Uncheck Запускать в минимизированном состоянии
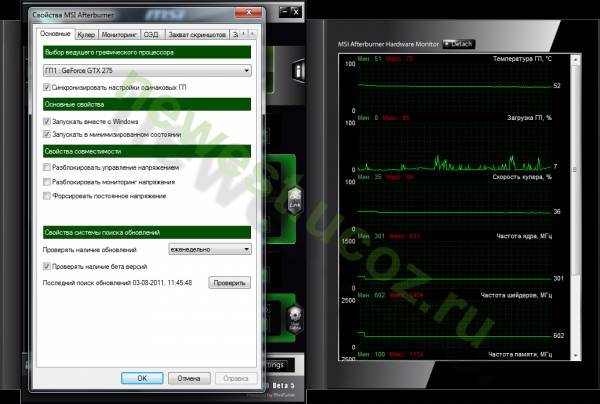 [x=47, y=134]
